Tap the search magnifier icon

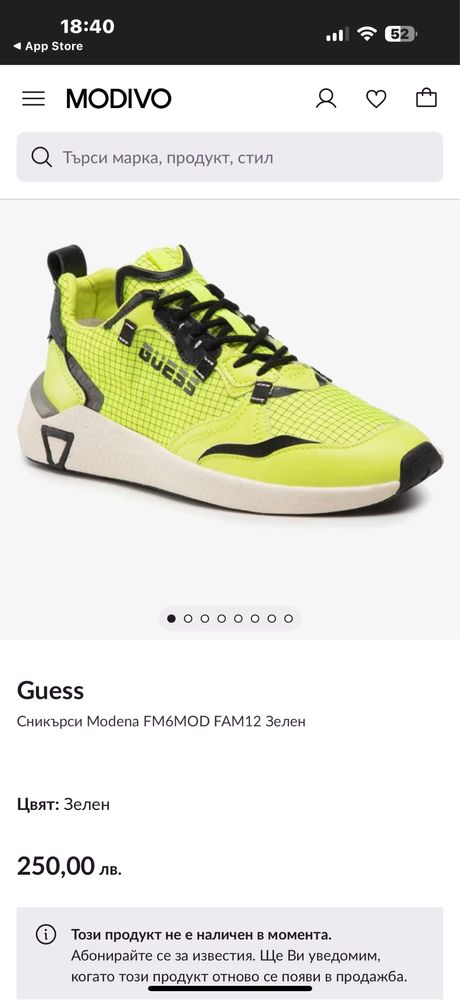pos(41,158)
